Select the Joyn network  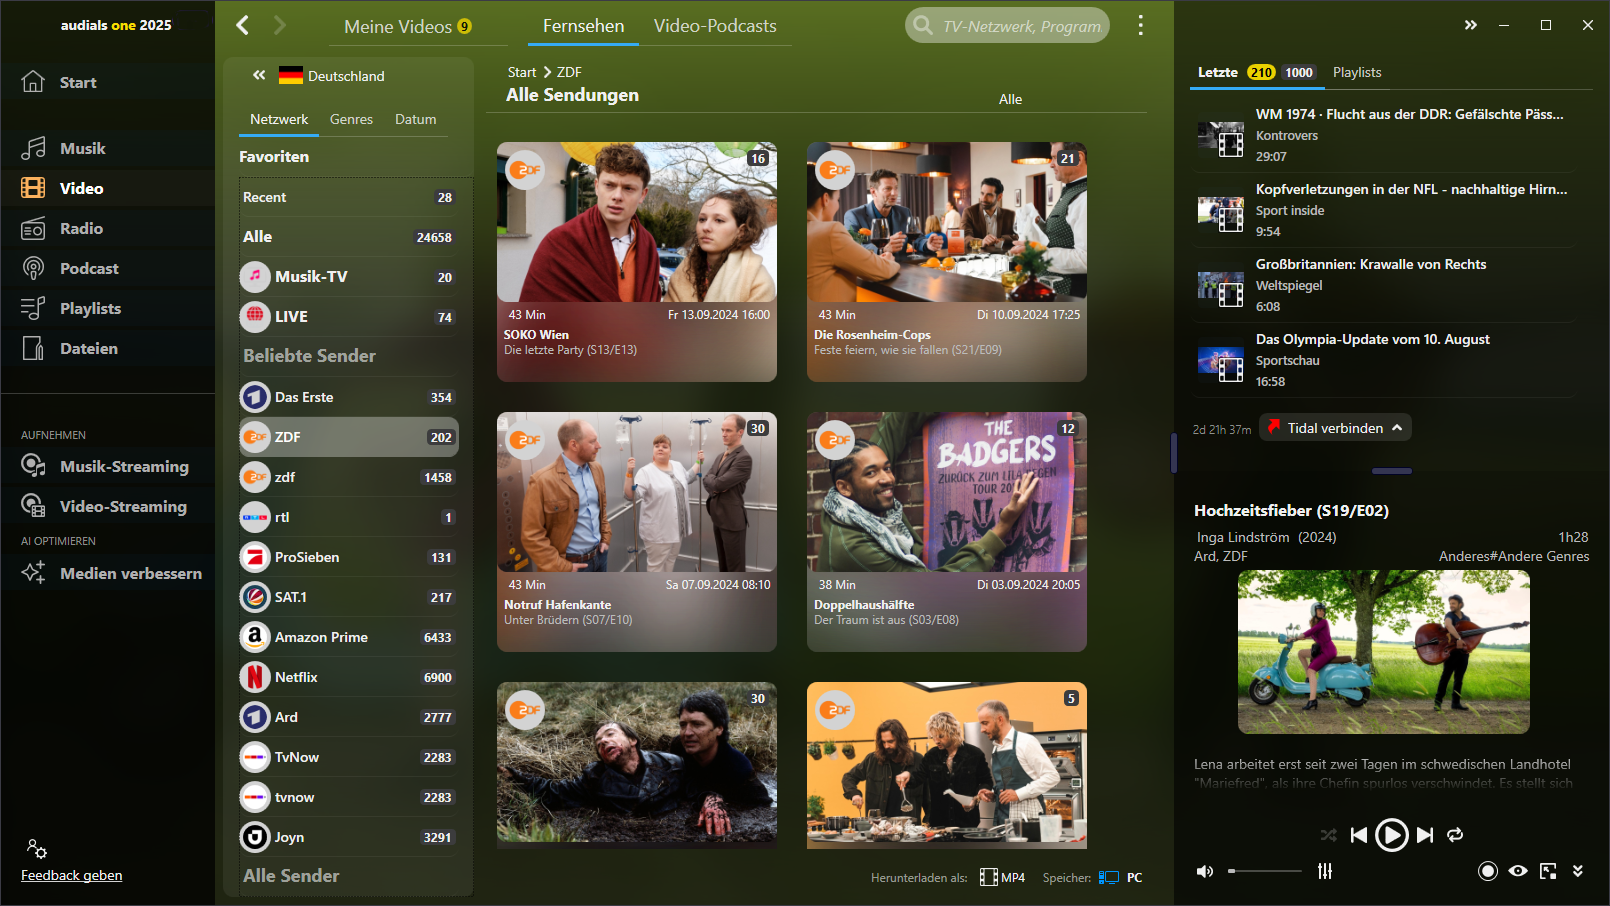(348, 837)
